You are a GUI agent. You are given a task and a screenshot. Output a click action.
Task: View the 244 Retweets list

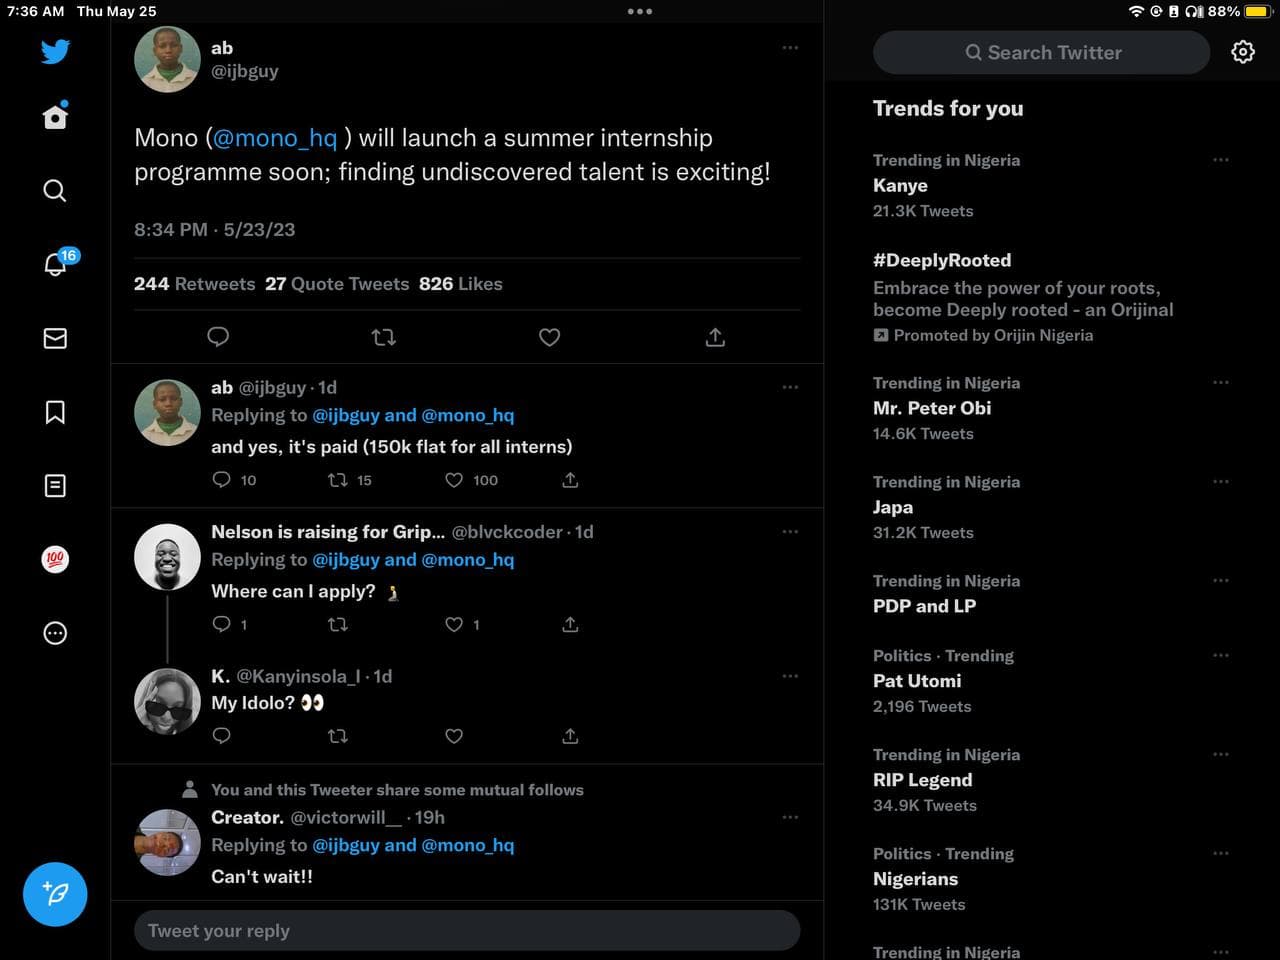(x=194, y=284)
